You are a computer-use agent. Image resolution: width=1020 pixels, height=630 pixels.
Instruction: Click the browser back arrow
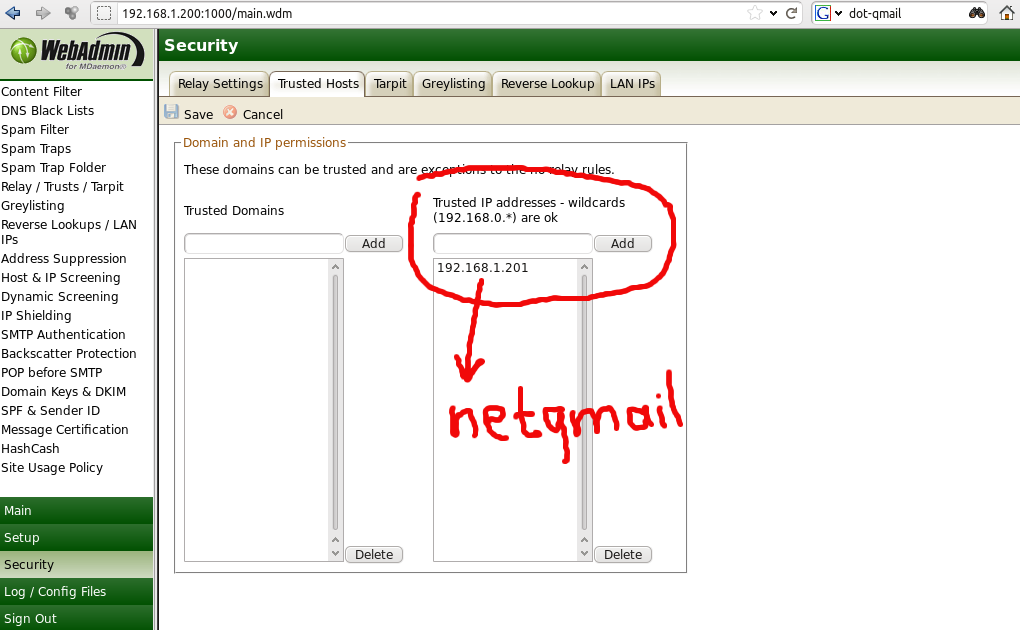pos(14,13)
